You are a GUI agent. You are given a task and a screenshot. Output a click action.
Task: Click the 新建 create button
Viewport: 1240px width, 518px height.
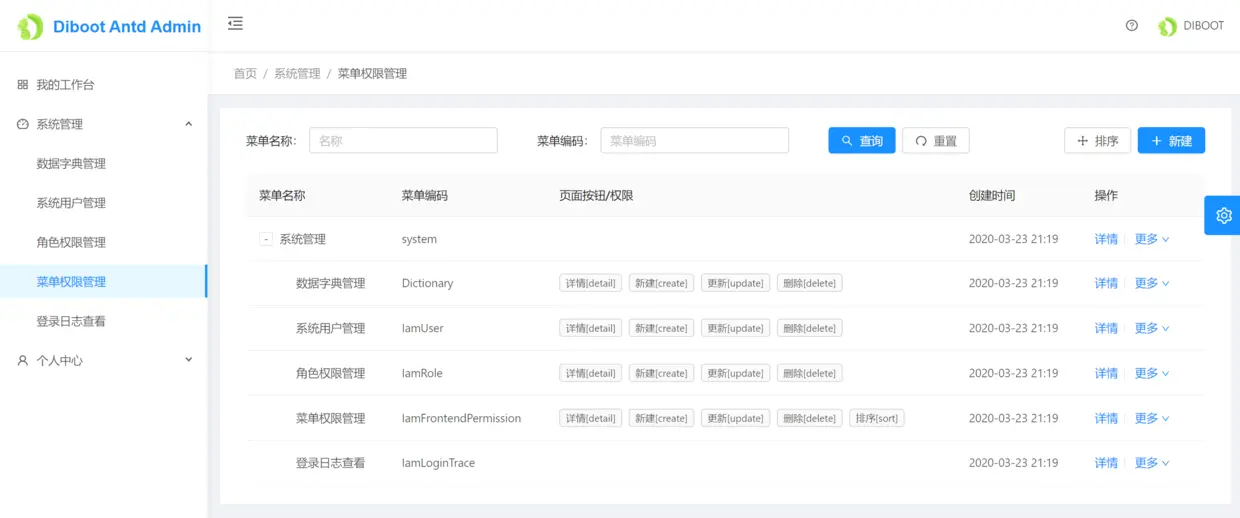[x=1171, y=141]
